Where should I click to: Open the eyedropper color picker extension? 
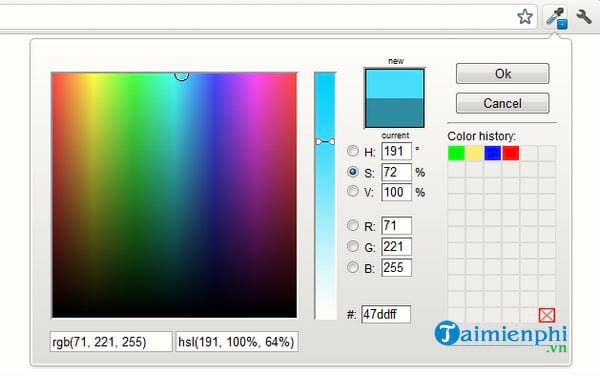point(556,18)
